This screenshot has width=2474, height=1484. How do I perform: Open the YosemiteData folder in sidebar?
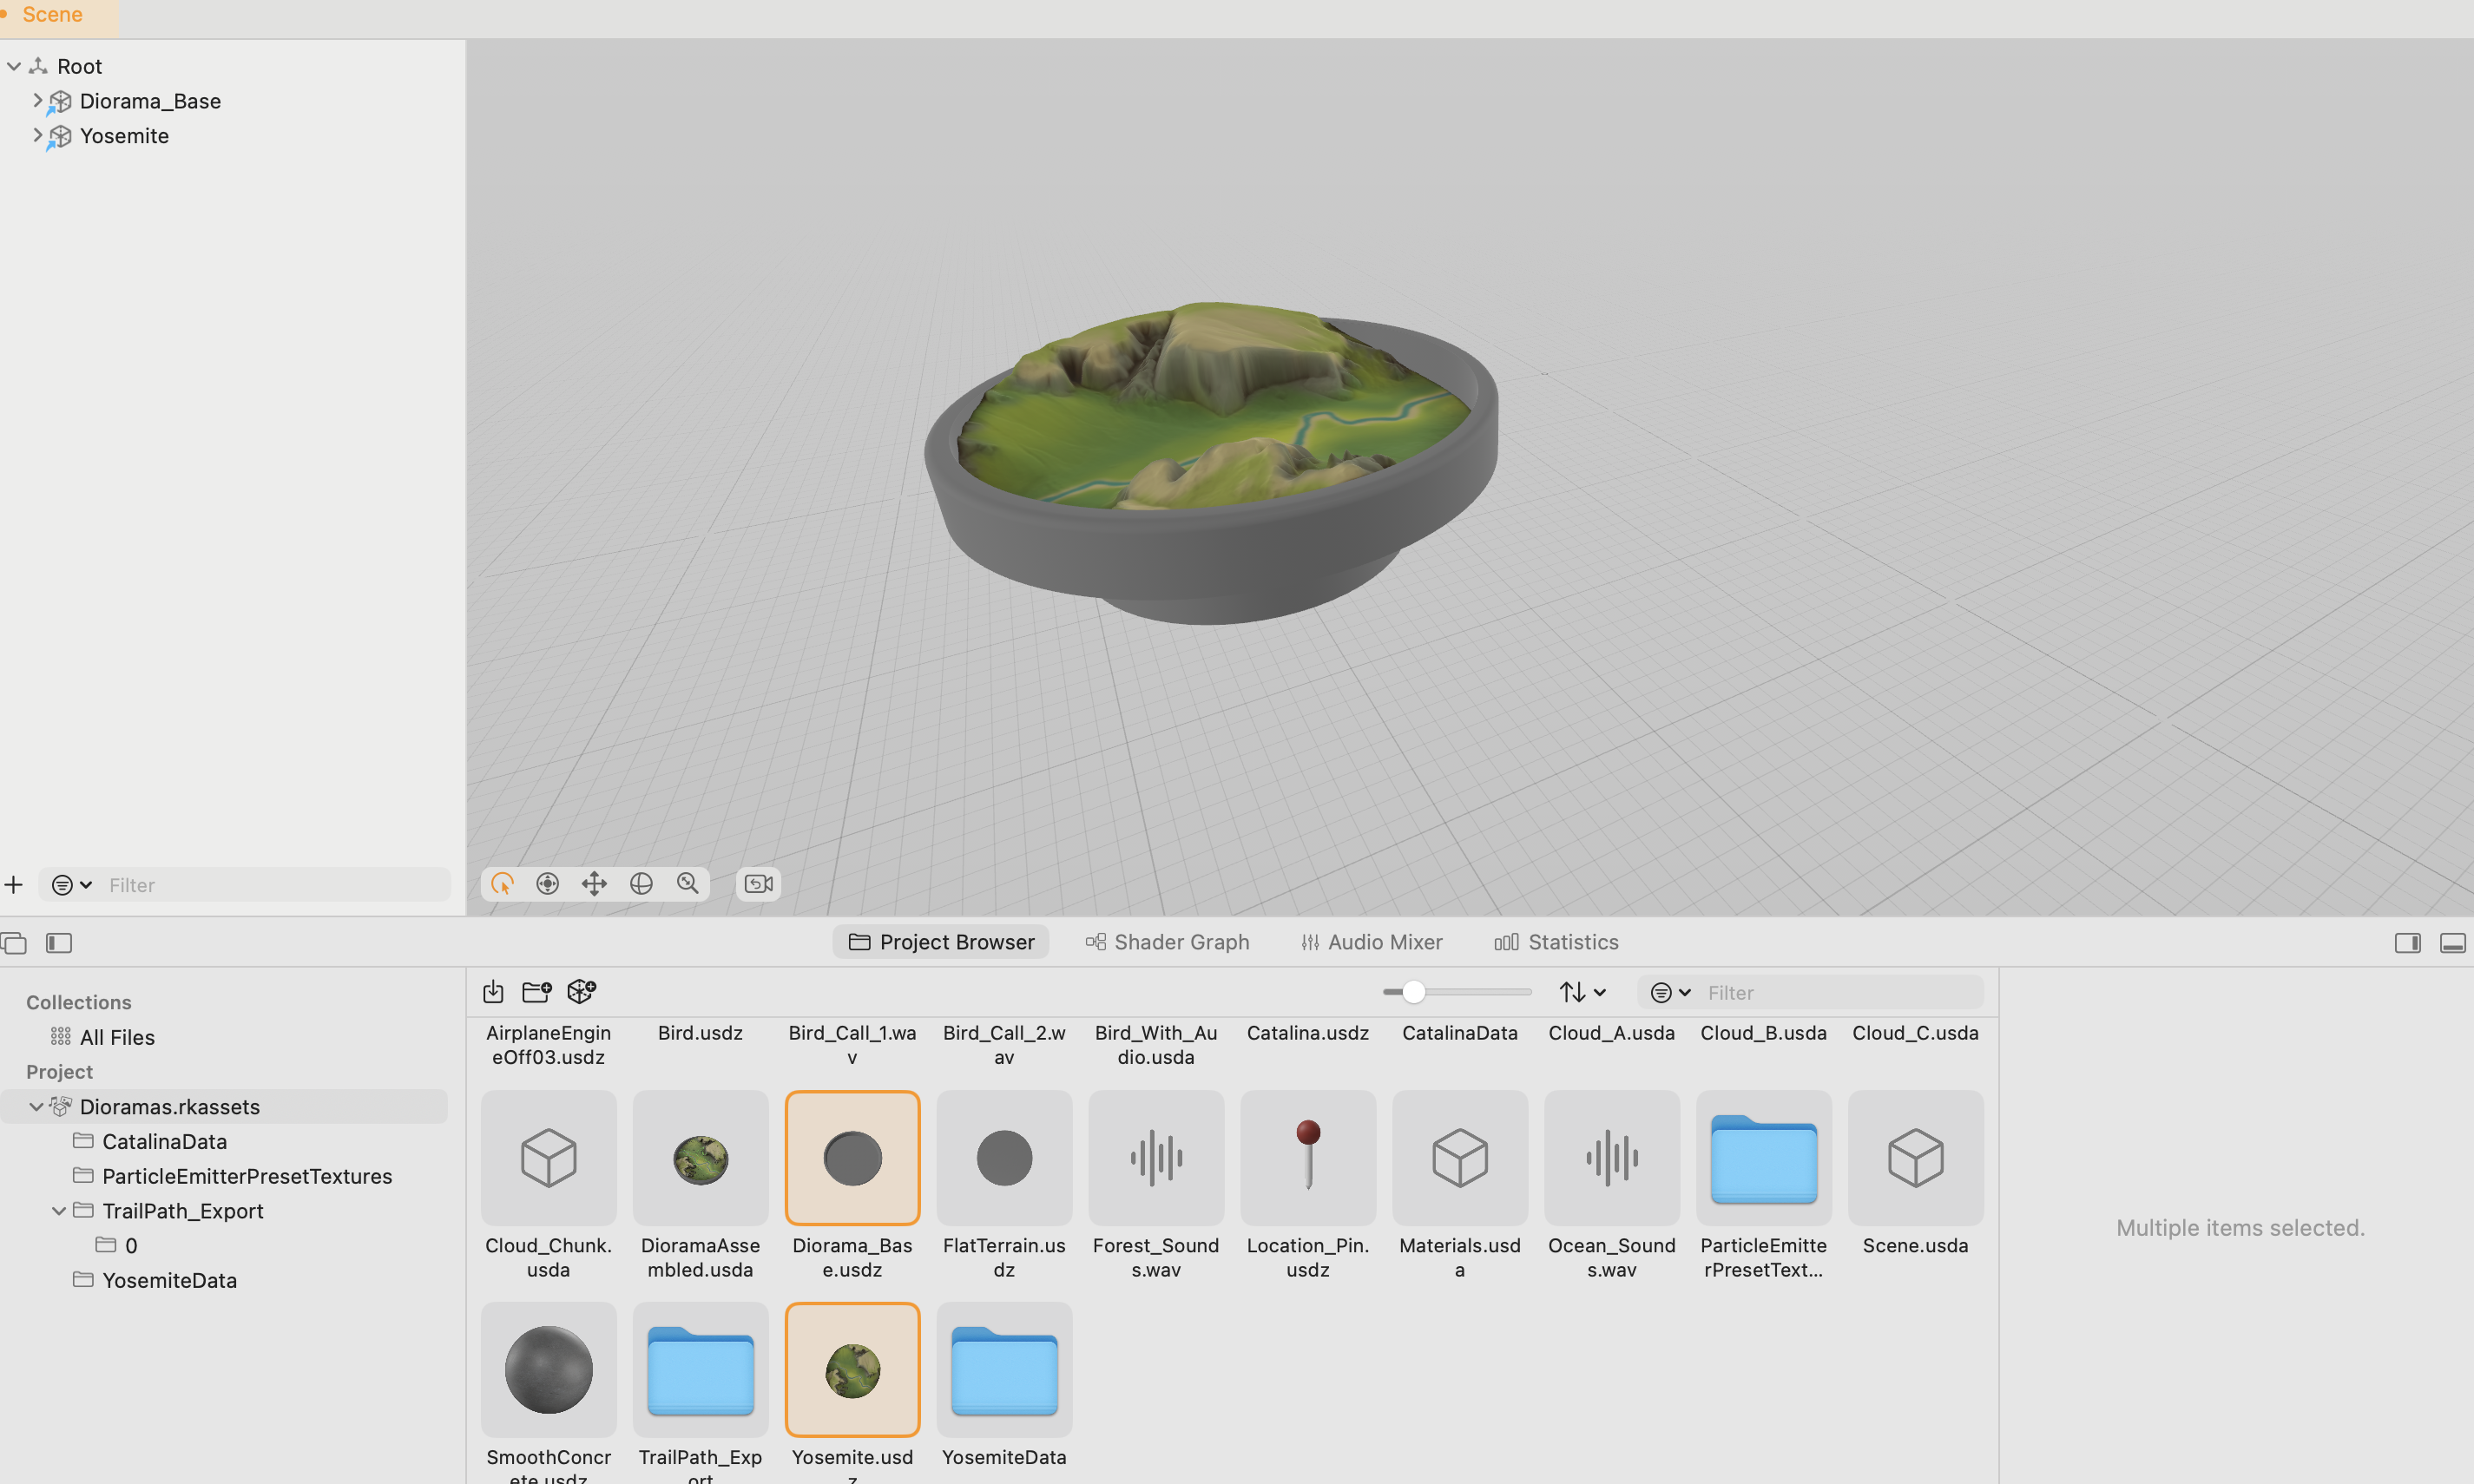point(169,1280)
